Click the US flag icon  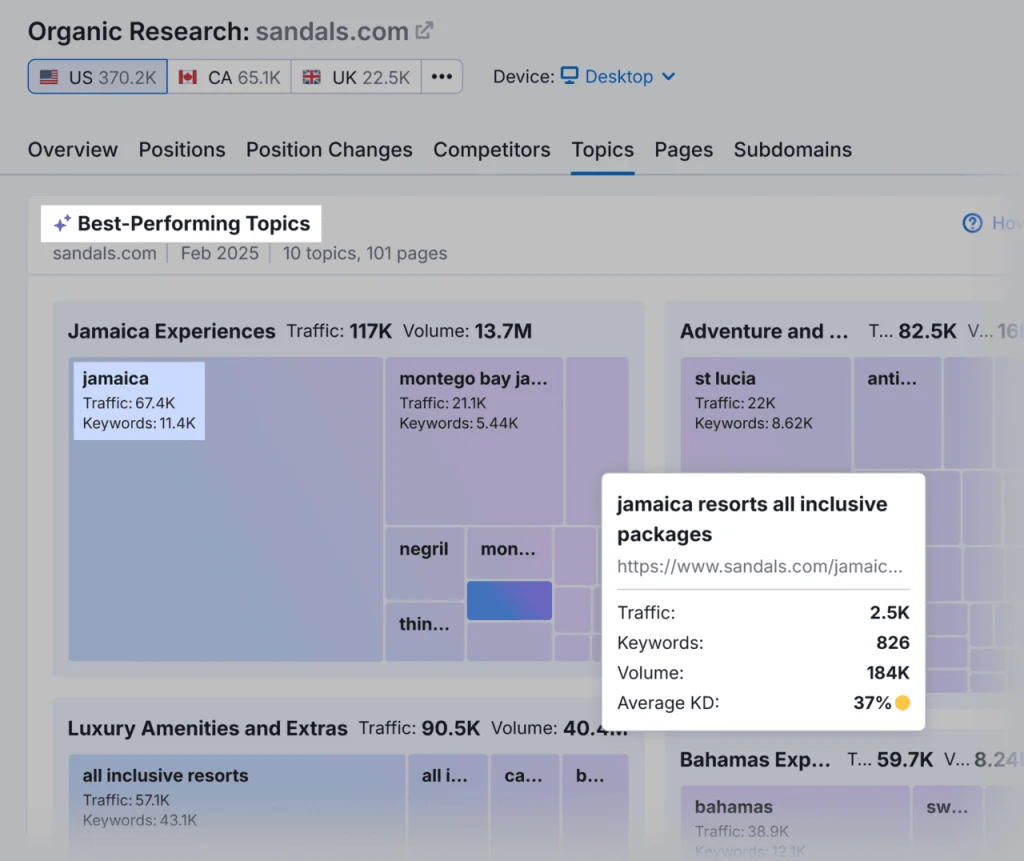click(x=49, y=78)
